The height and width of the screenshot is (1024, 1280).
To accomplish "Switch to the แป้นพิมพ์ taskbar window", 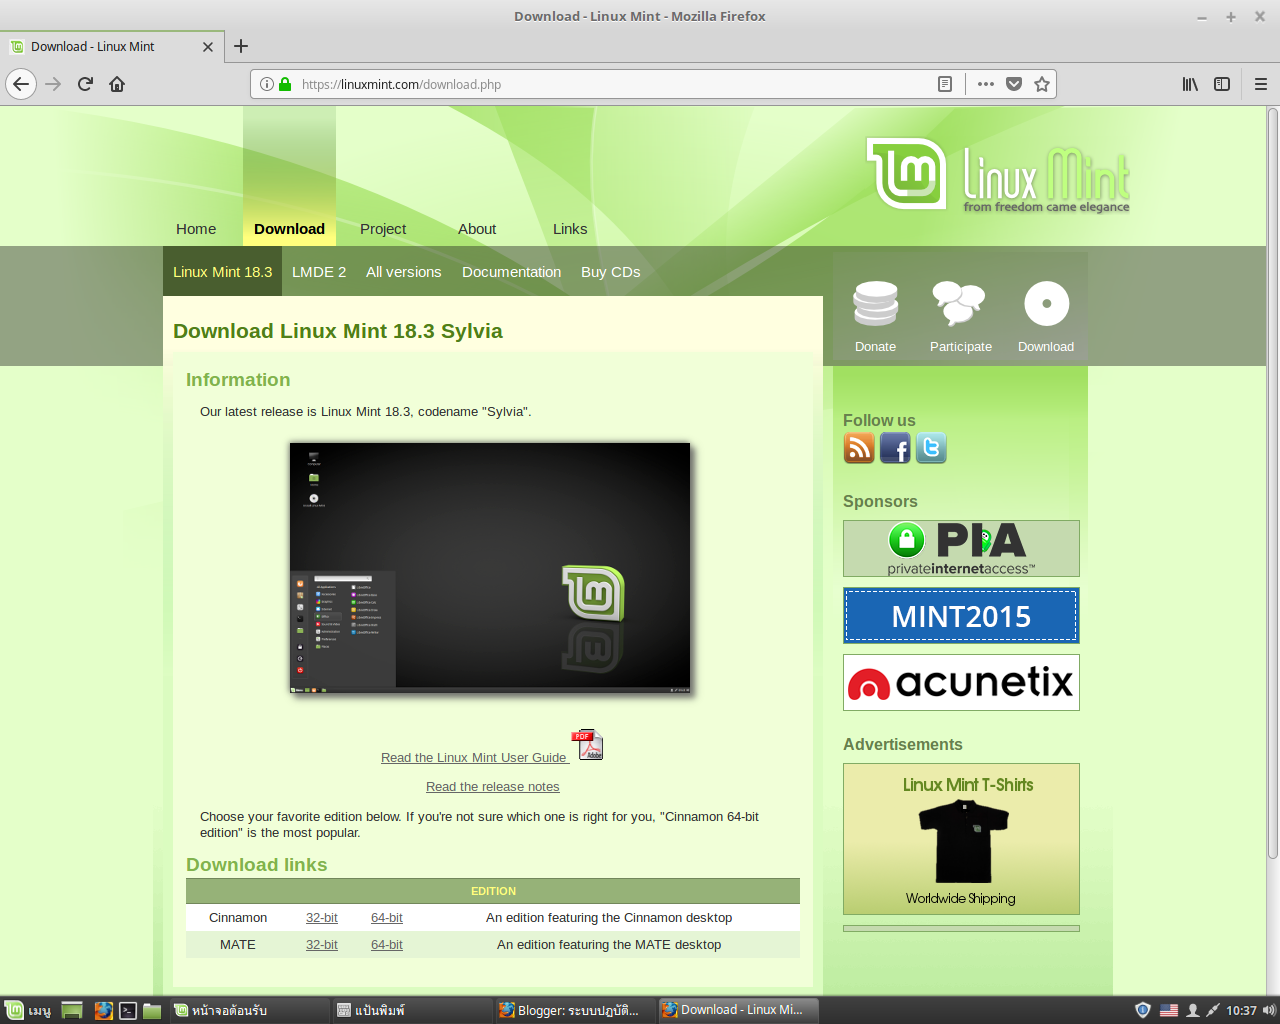I will (412, 1010).
